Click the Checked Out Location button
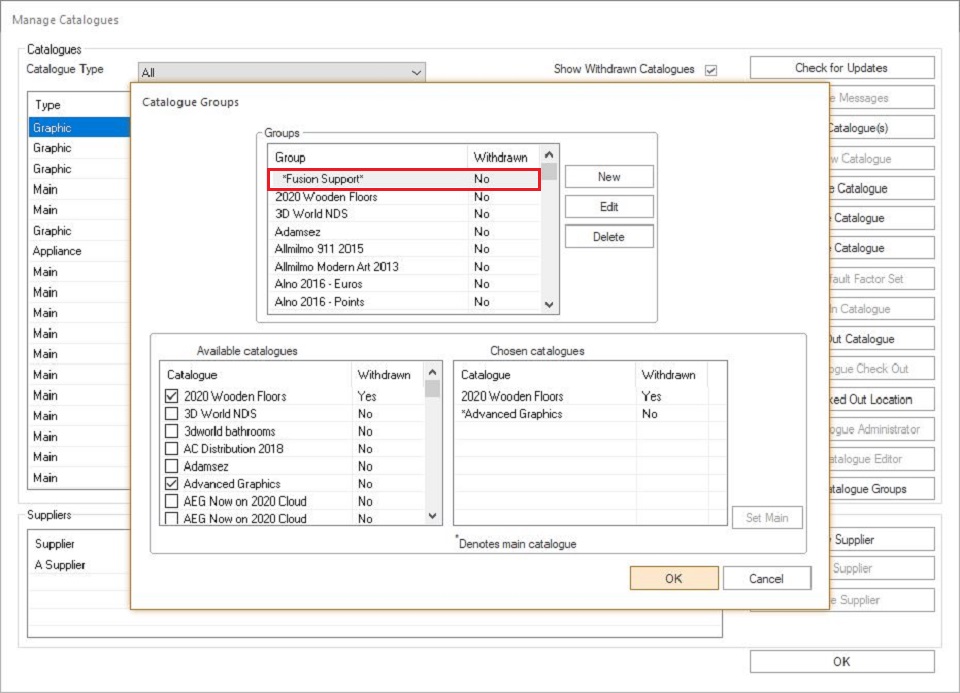 882,399
